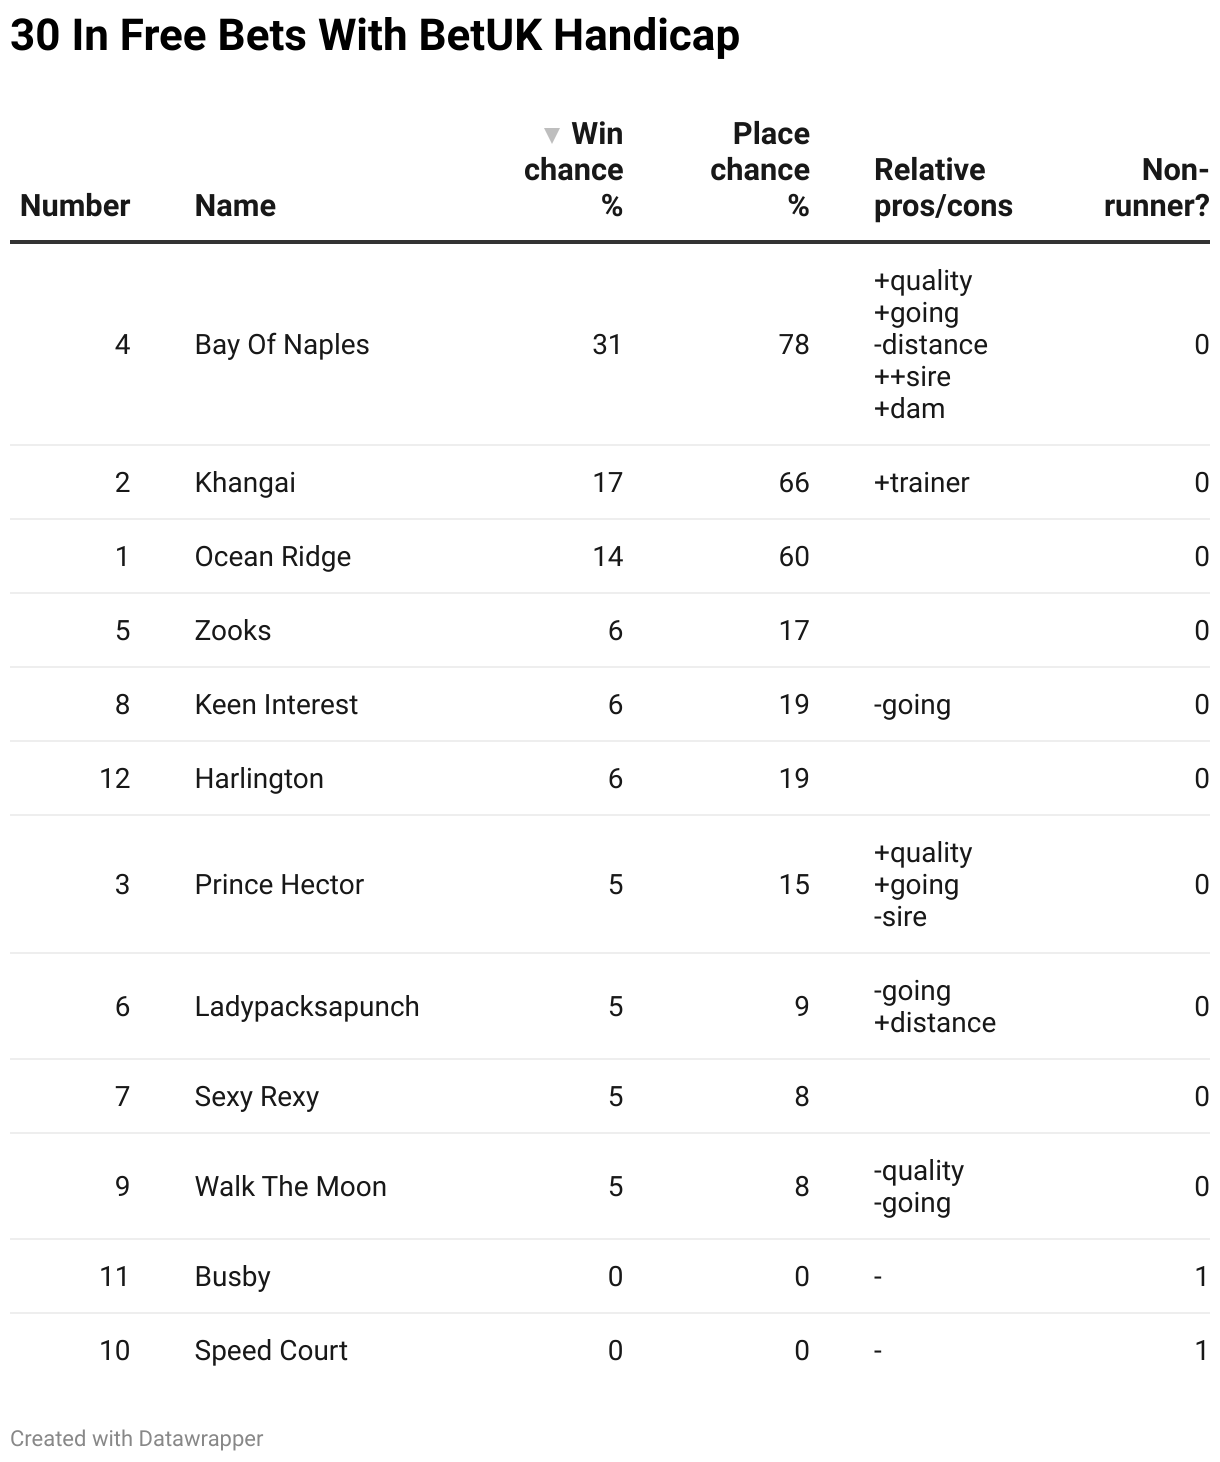Select the Bay Of Naples name cell

(x=282, y=345)
